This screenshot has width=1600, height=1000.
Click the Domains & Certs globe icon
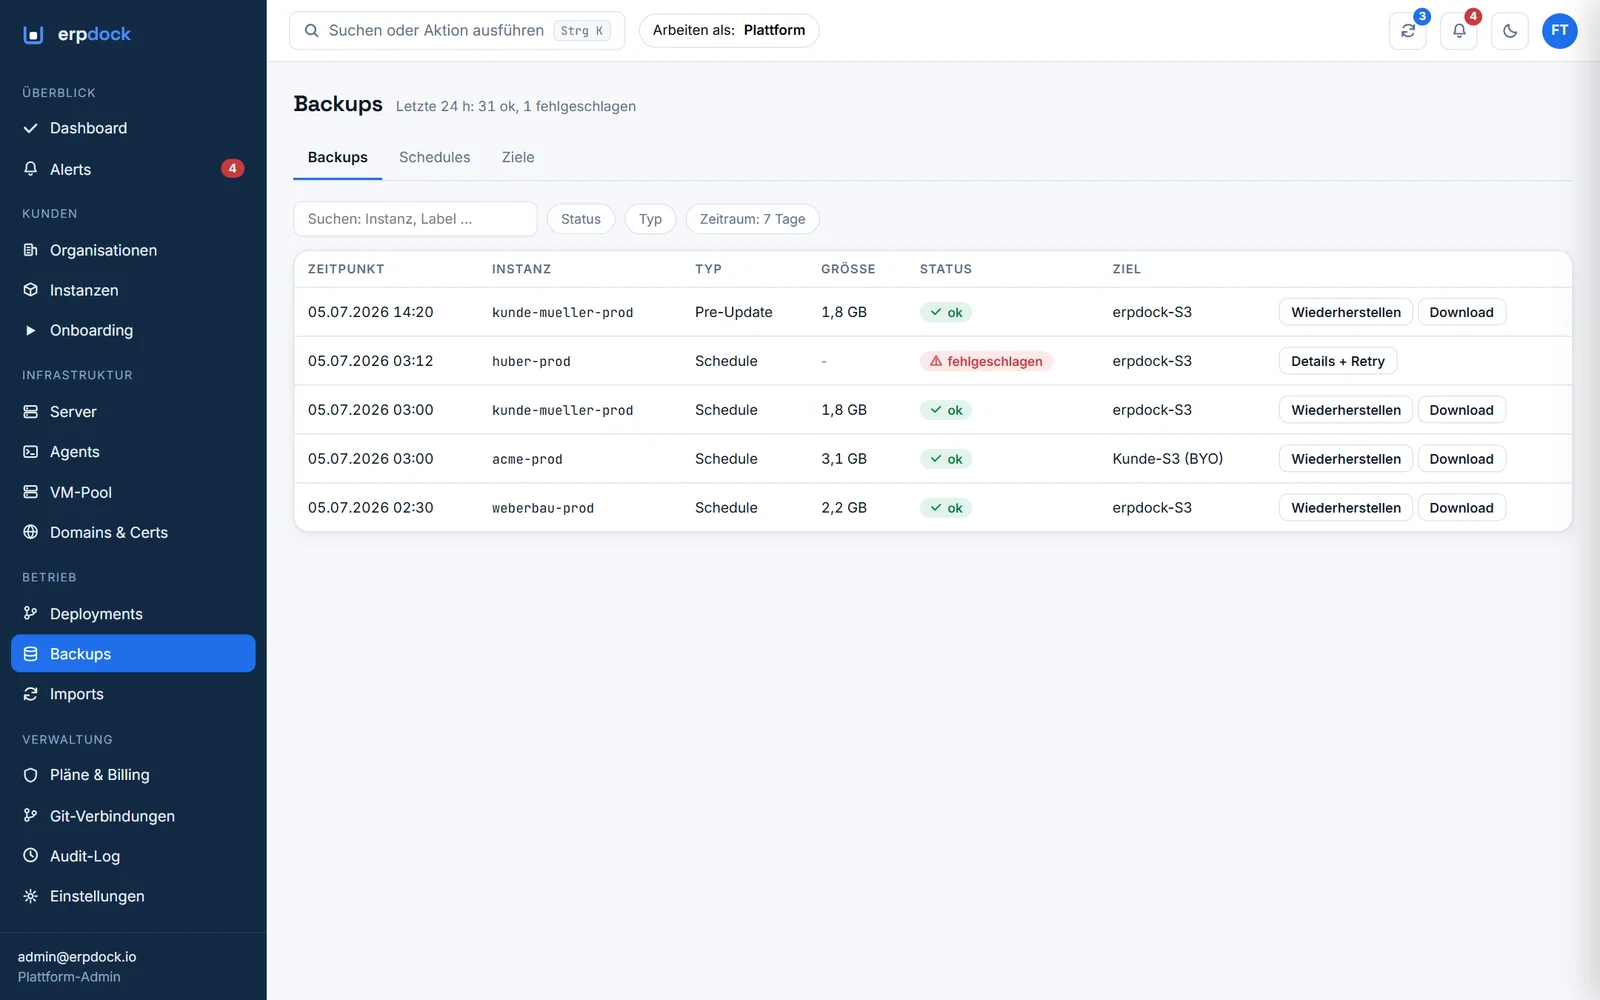tap(31, 532)
